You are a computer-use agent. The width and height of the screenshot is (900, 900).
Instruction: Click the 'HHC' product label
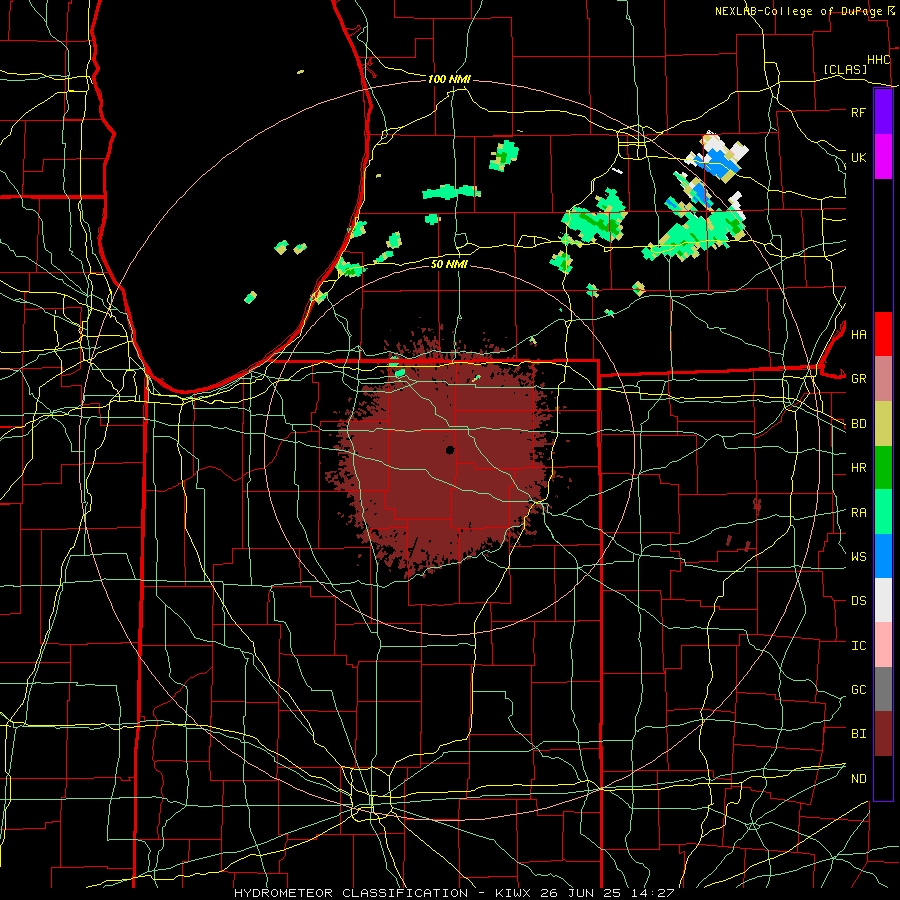coord(879,60)
